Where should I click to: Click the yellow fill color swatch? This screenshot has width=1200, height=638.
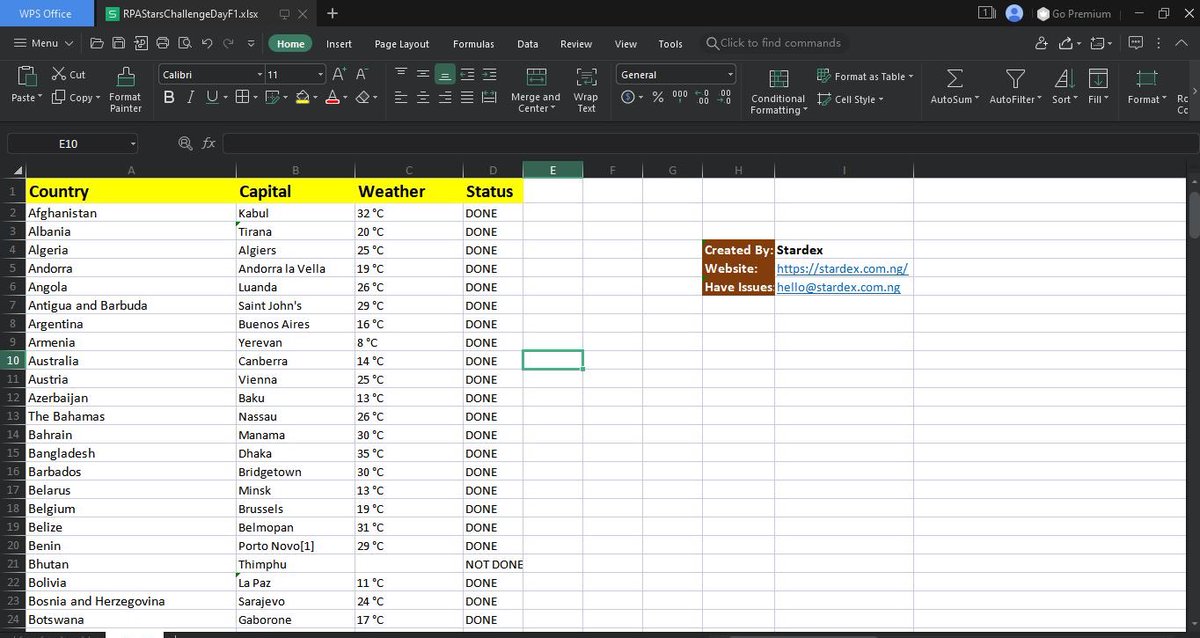point(304,98)
